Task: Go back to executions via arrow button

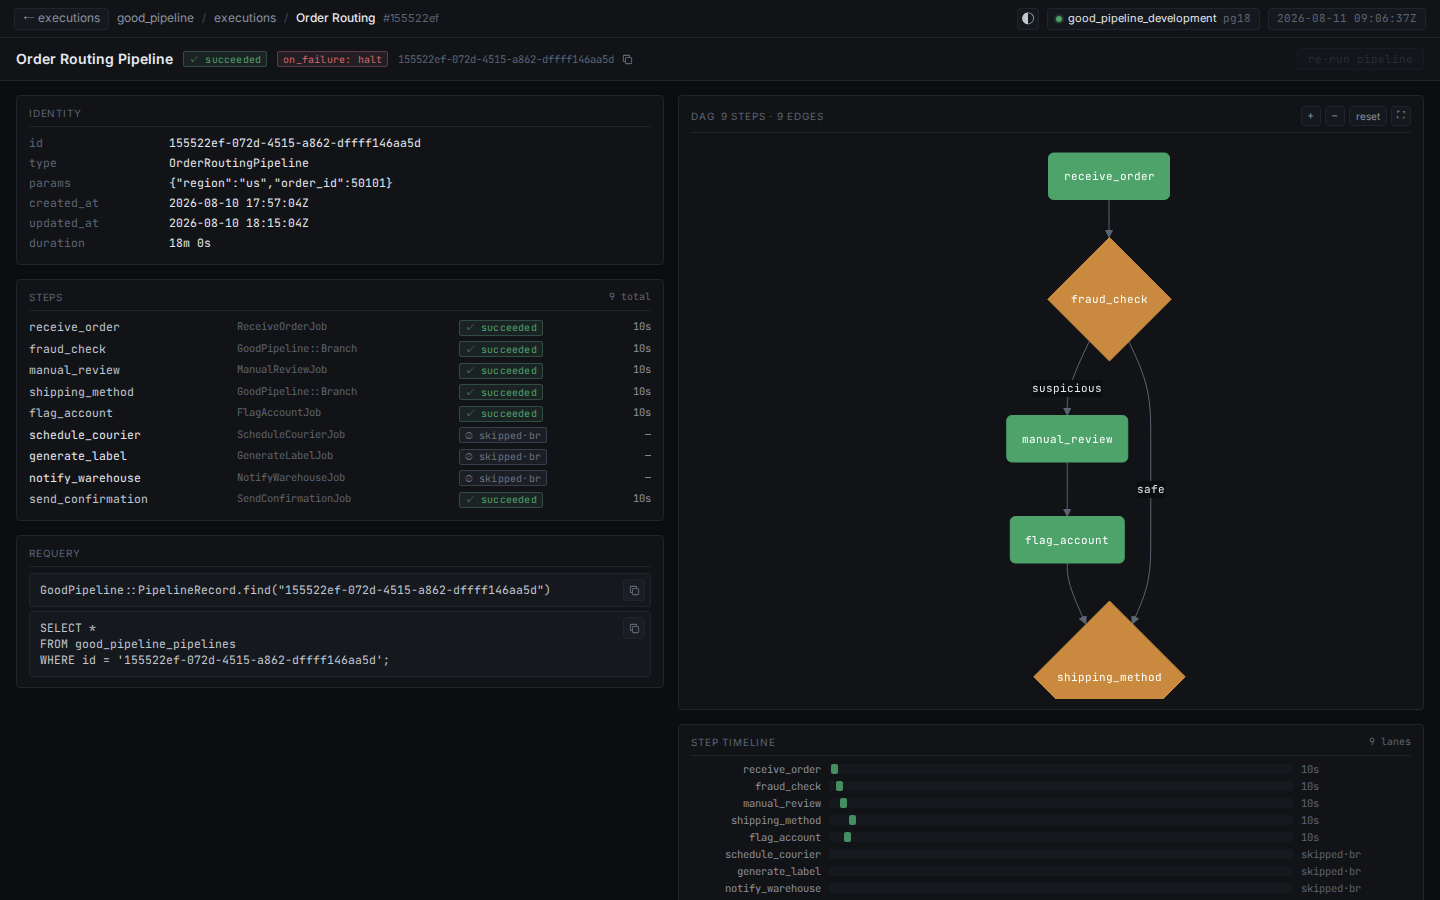Action: coord(61,18)
